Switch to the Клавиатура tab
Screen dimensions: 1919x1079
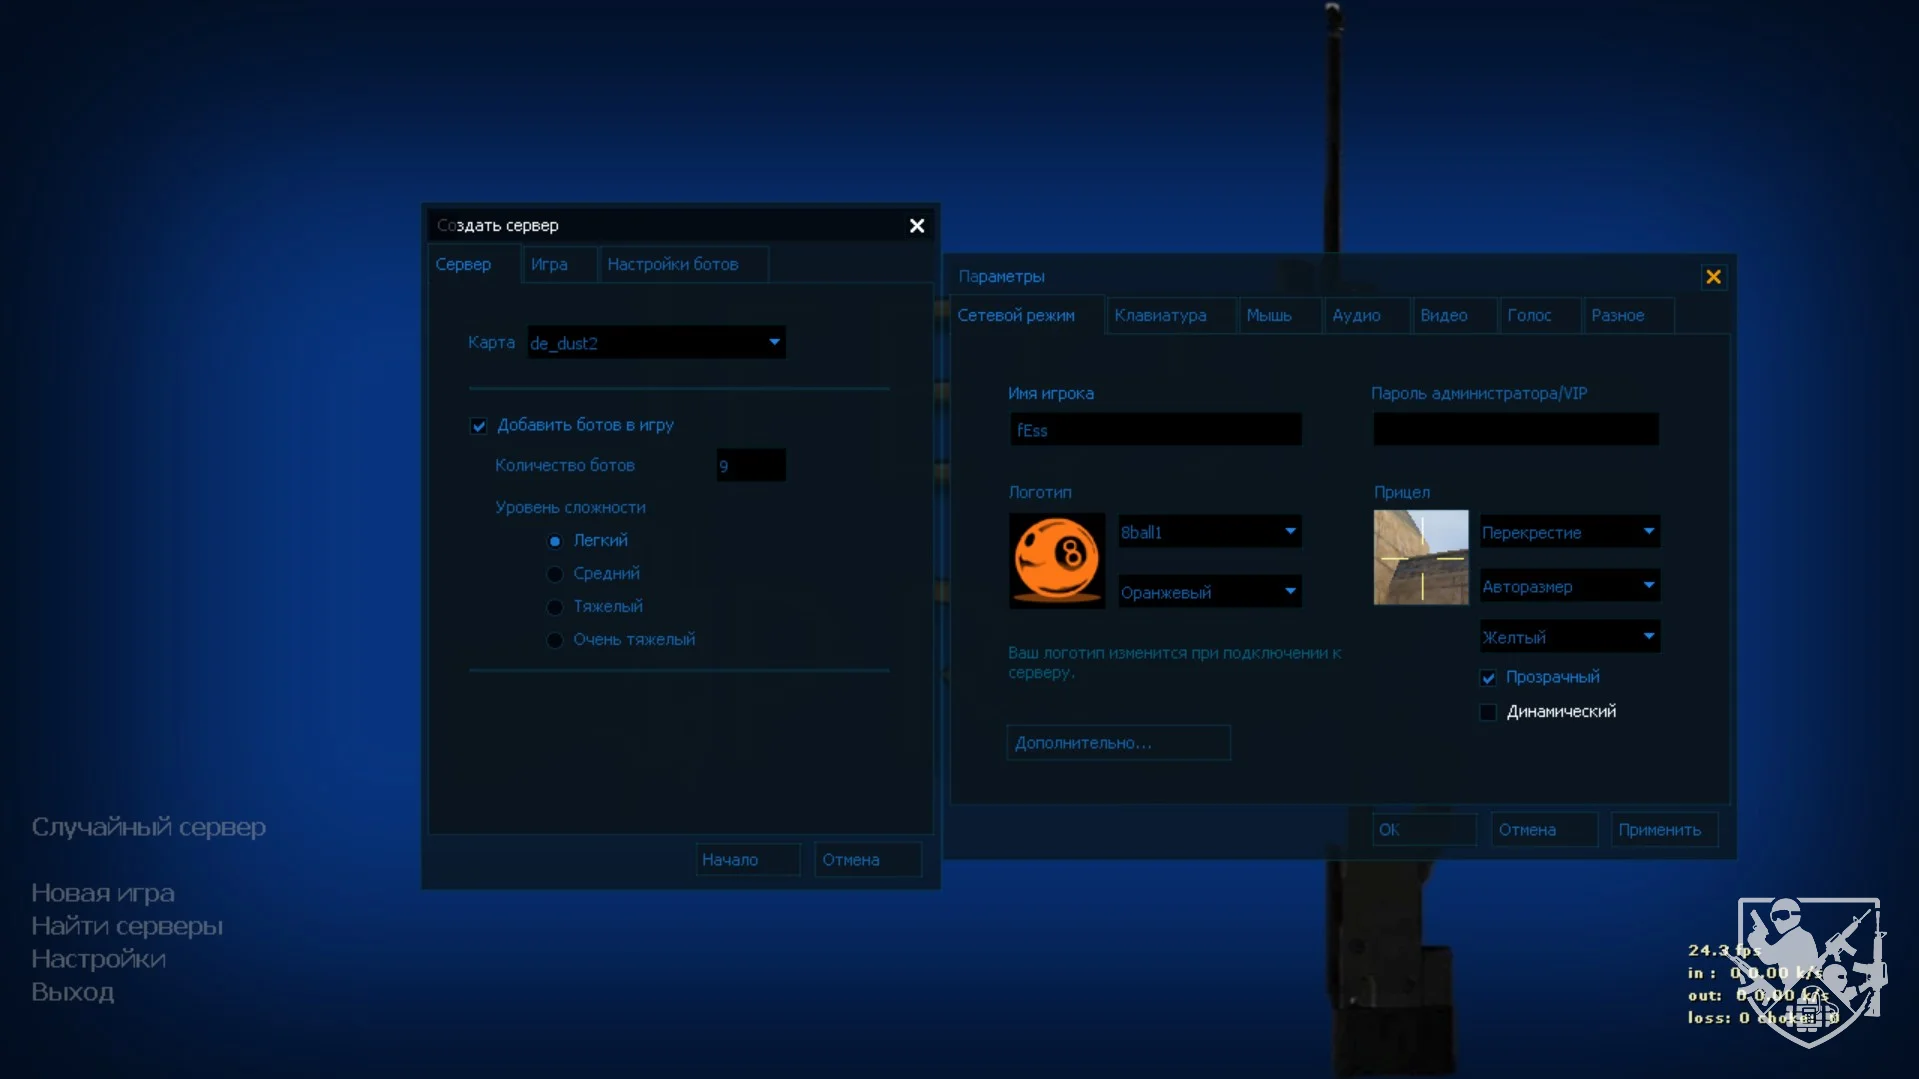[x=1160, y=316]
